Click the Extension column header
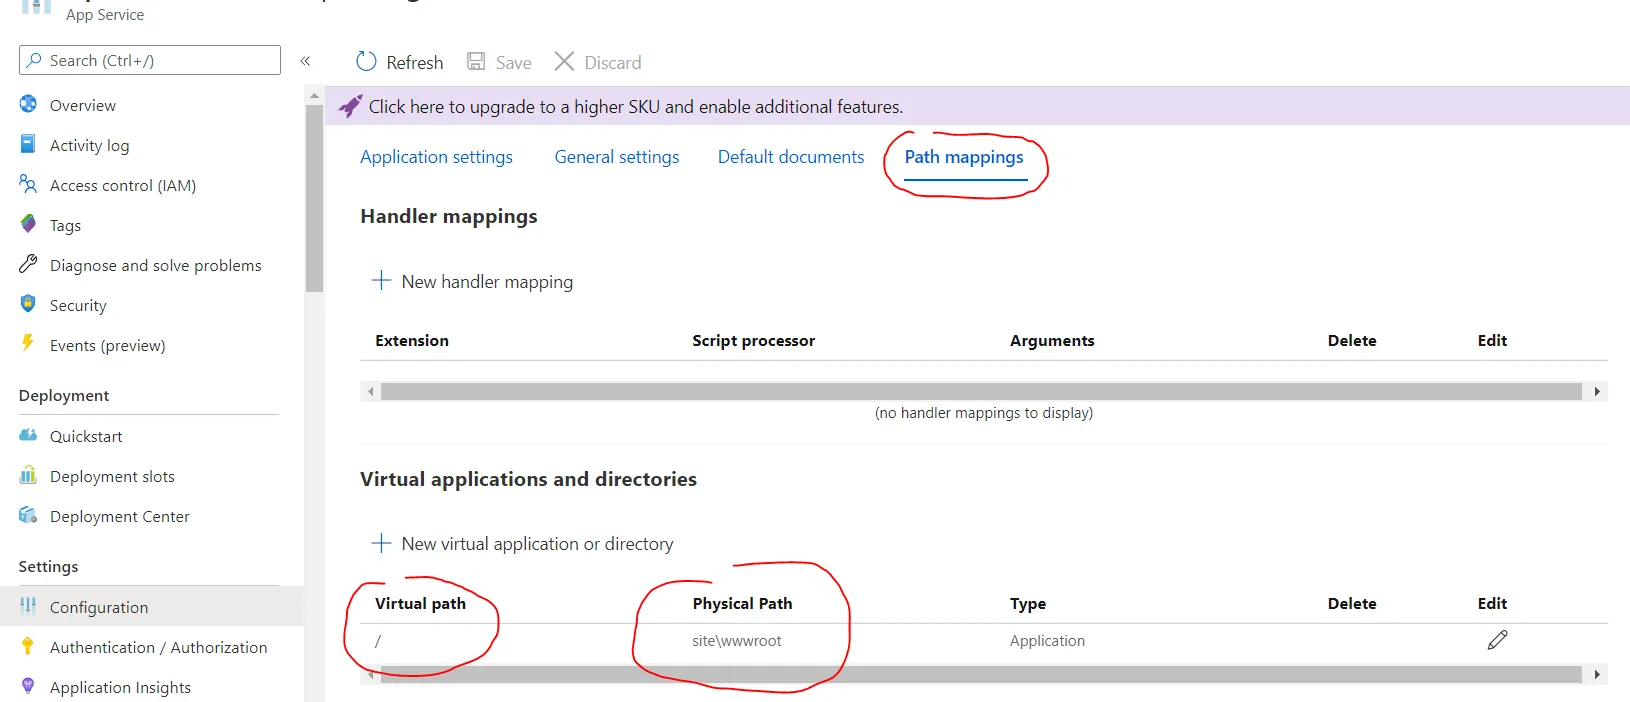The image size is (1630, 702). [x=412, y=340]
